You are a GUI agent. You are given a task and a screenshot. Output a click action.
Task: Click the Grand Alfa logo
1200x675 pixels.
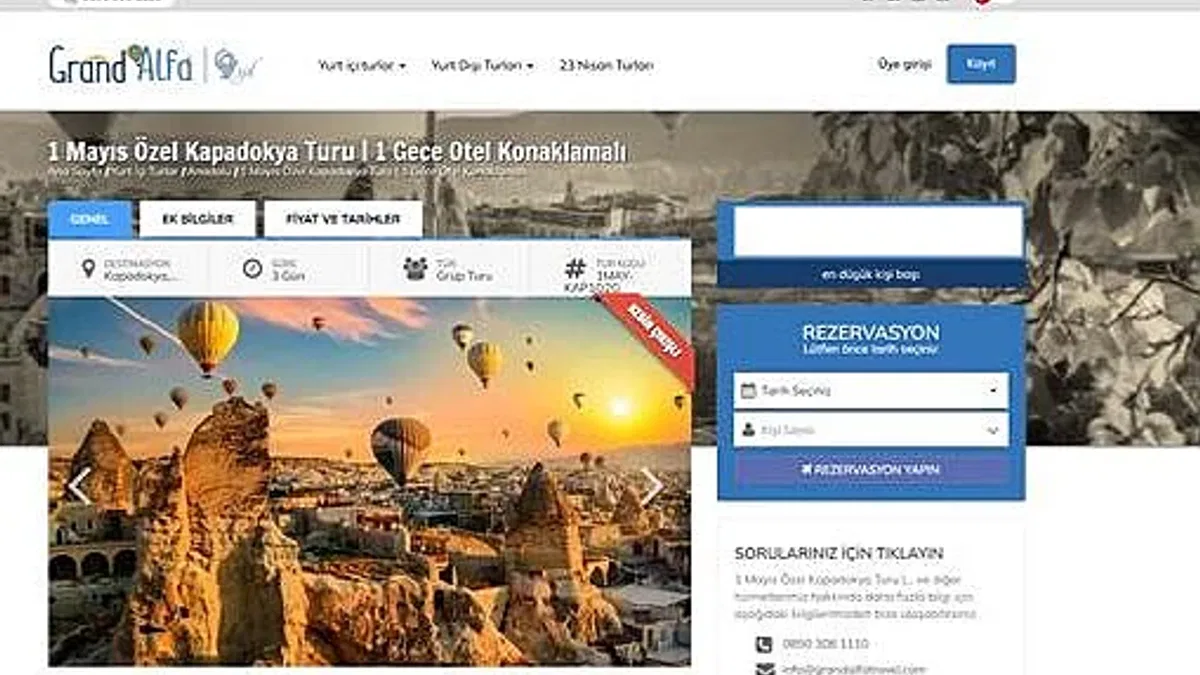pyautogui.click(x=155, y=65)
